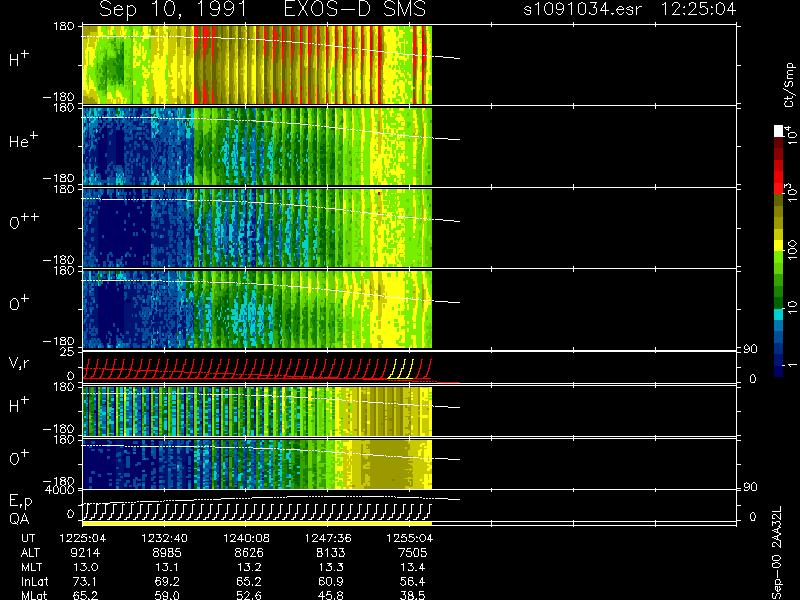Click InLat value 60.9

coord(331,581)
